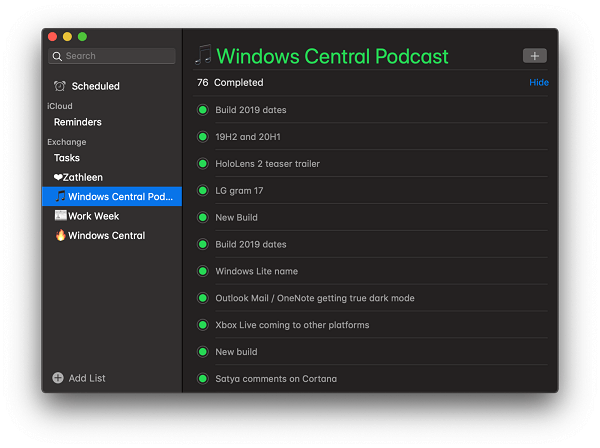Click the lowercase "New build" reminder text

236,352
